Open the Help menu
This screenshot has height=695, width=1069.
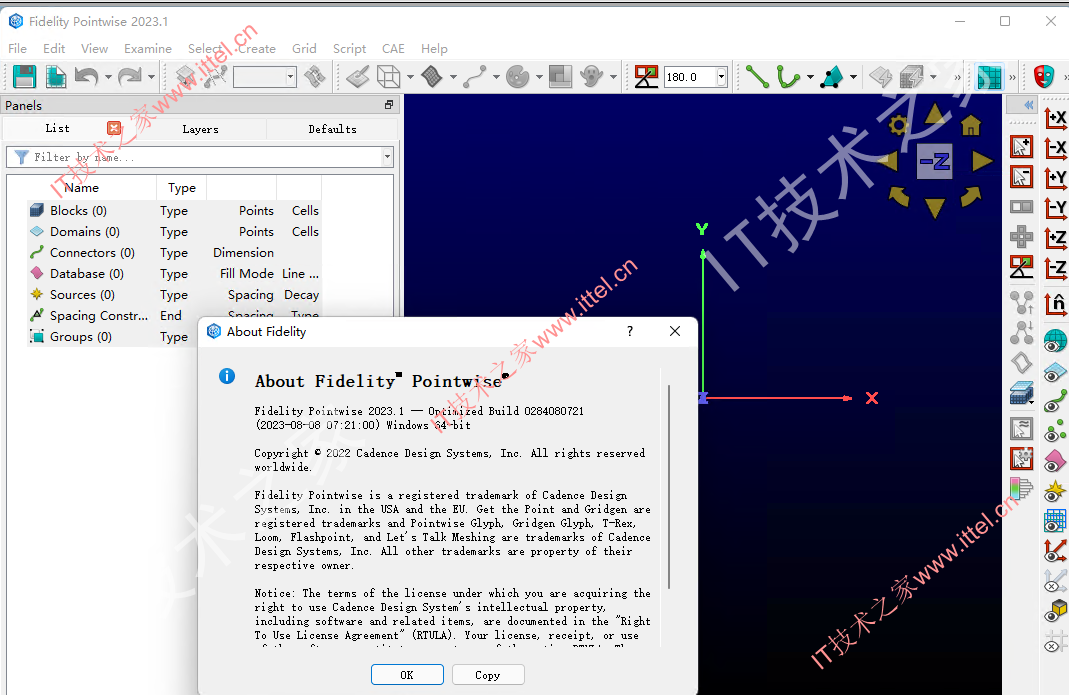coord(434,48)
